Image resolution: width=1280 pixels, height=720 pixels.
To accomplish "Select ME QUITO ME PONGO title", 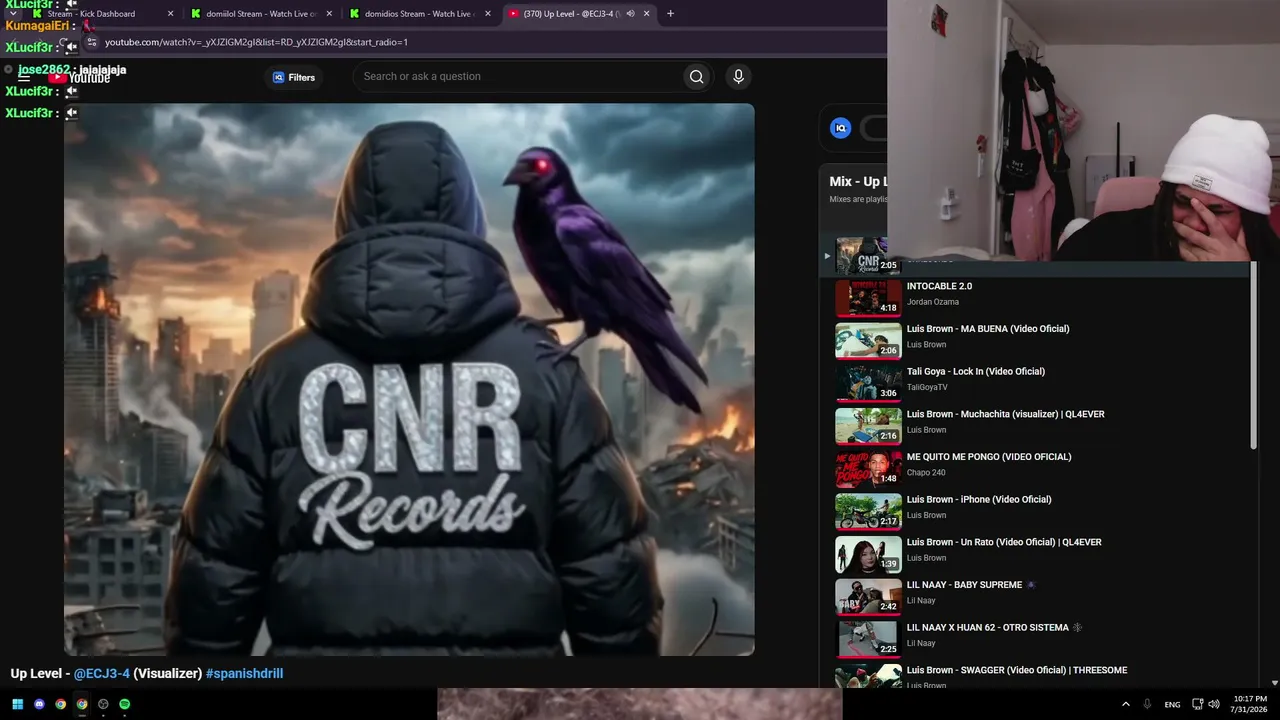I will [989, 457].
